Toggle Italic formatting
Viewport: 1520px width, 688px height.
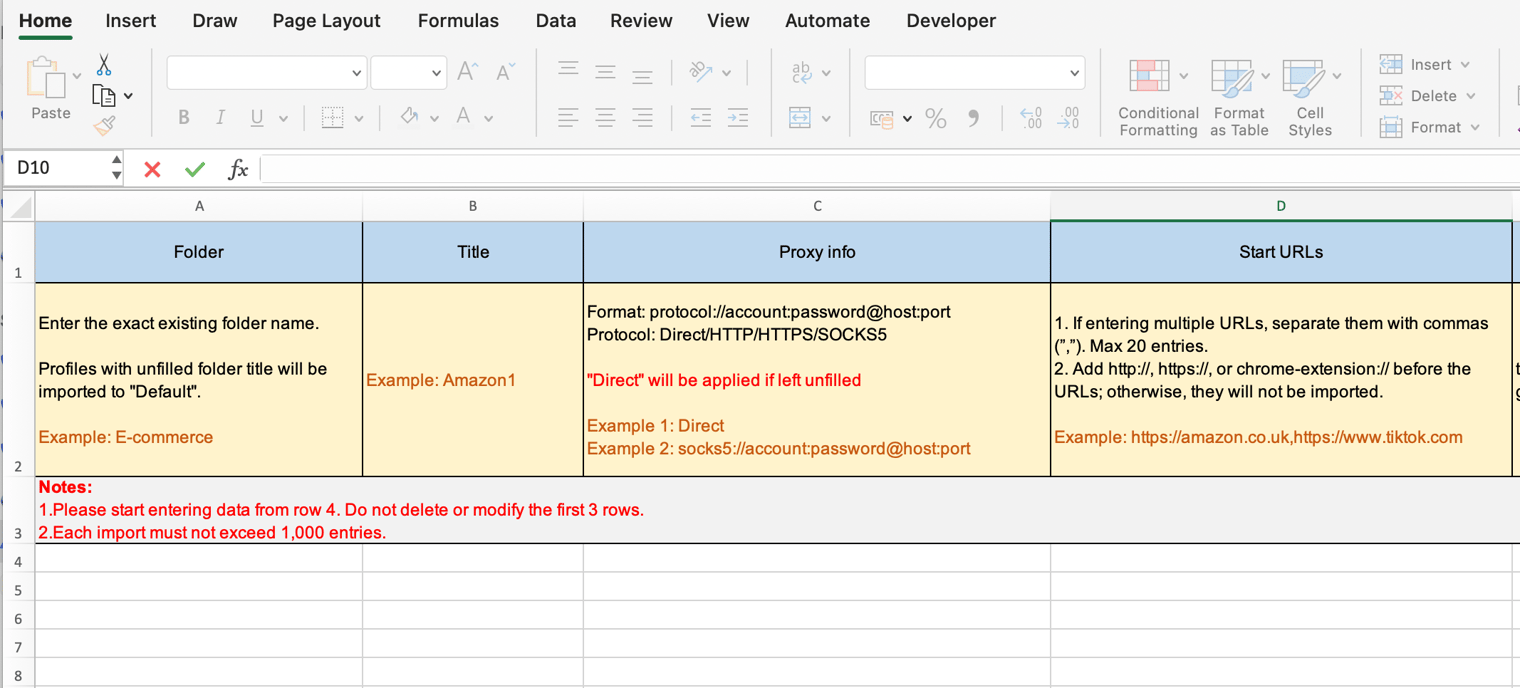220,118
